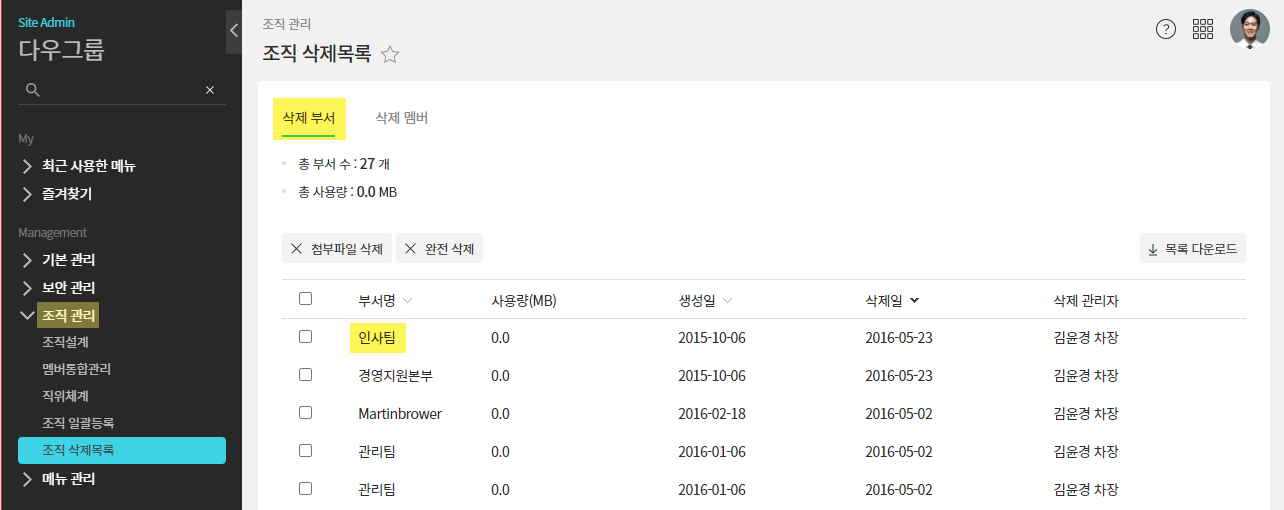Select the Martinbrower row checkbox
Viewport: 1284px width, 510px height.
[306, 413]
